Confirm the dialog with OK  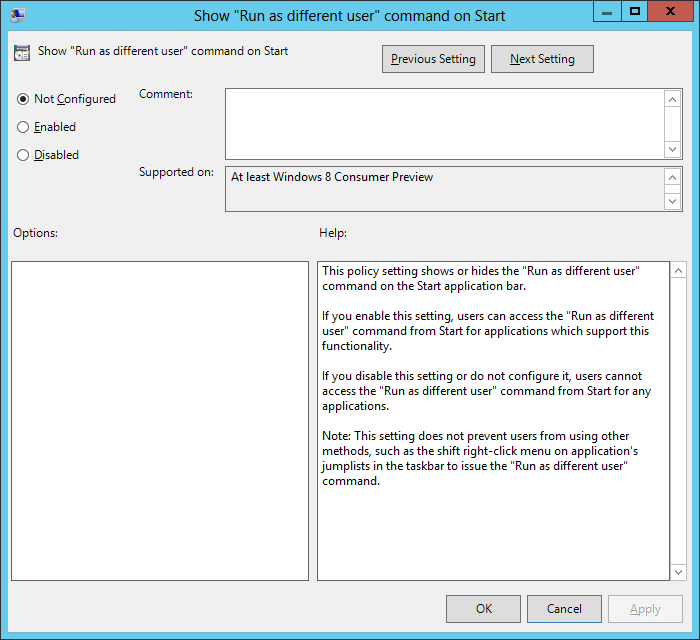point(483,609)
